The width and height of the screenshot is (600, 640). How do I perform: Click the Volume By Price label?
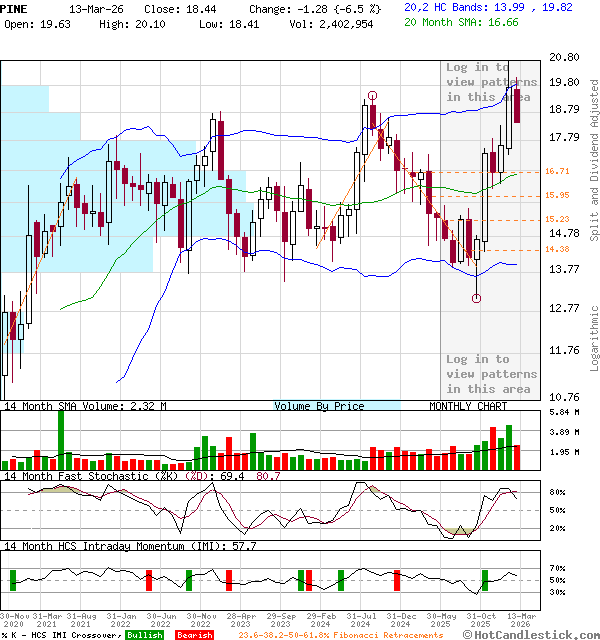319,406
